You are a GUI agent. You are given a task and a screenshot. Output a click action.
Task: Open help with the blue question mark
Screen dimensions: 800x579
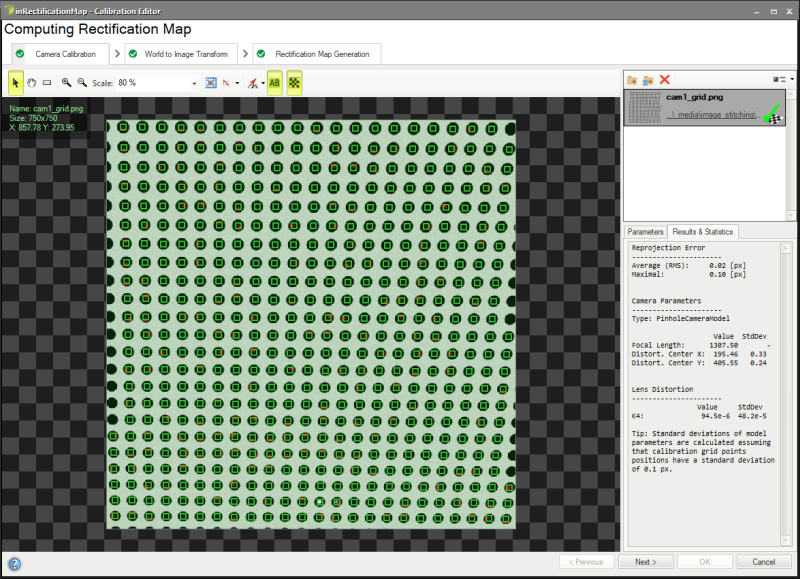pos(15,564)
